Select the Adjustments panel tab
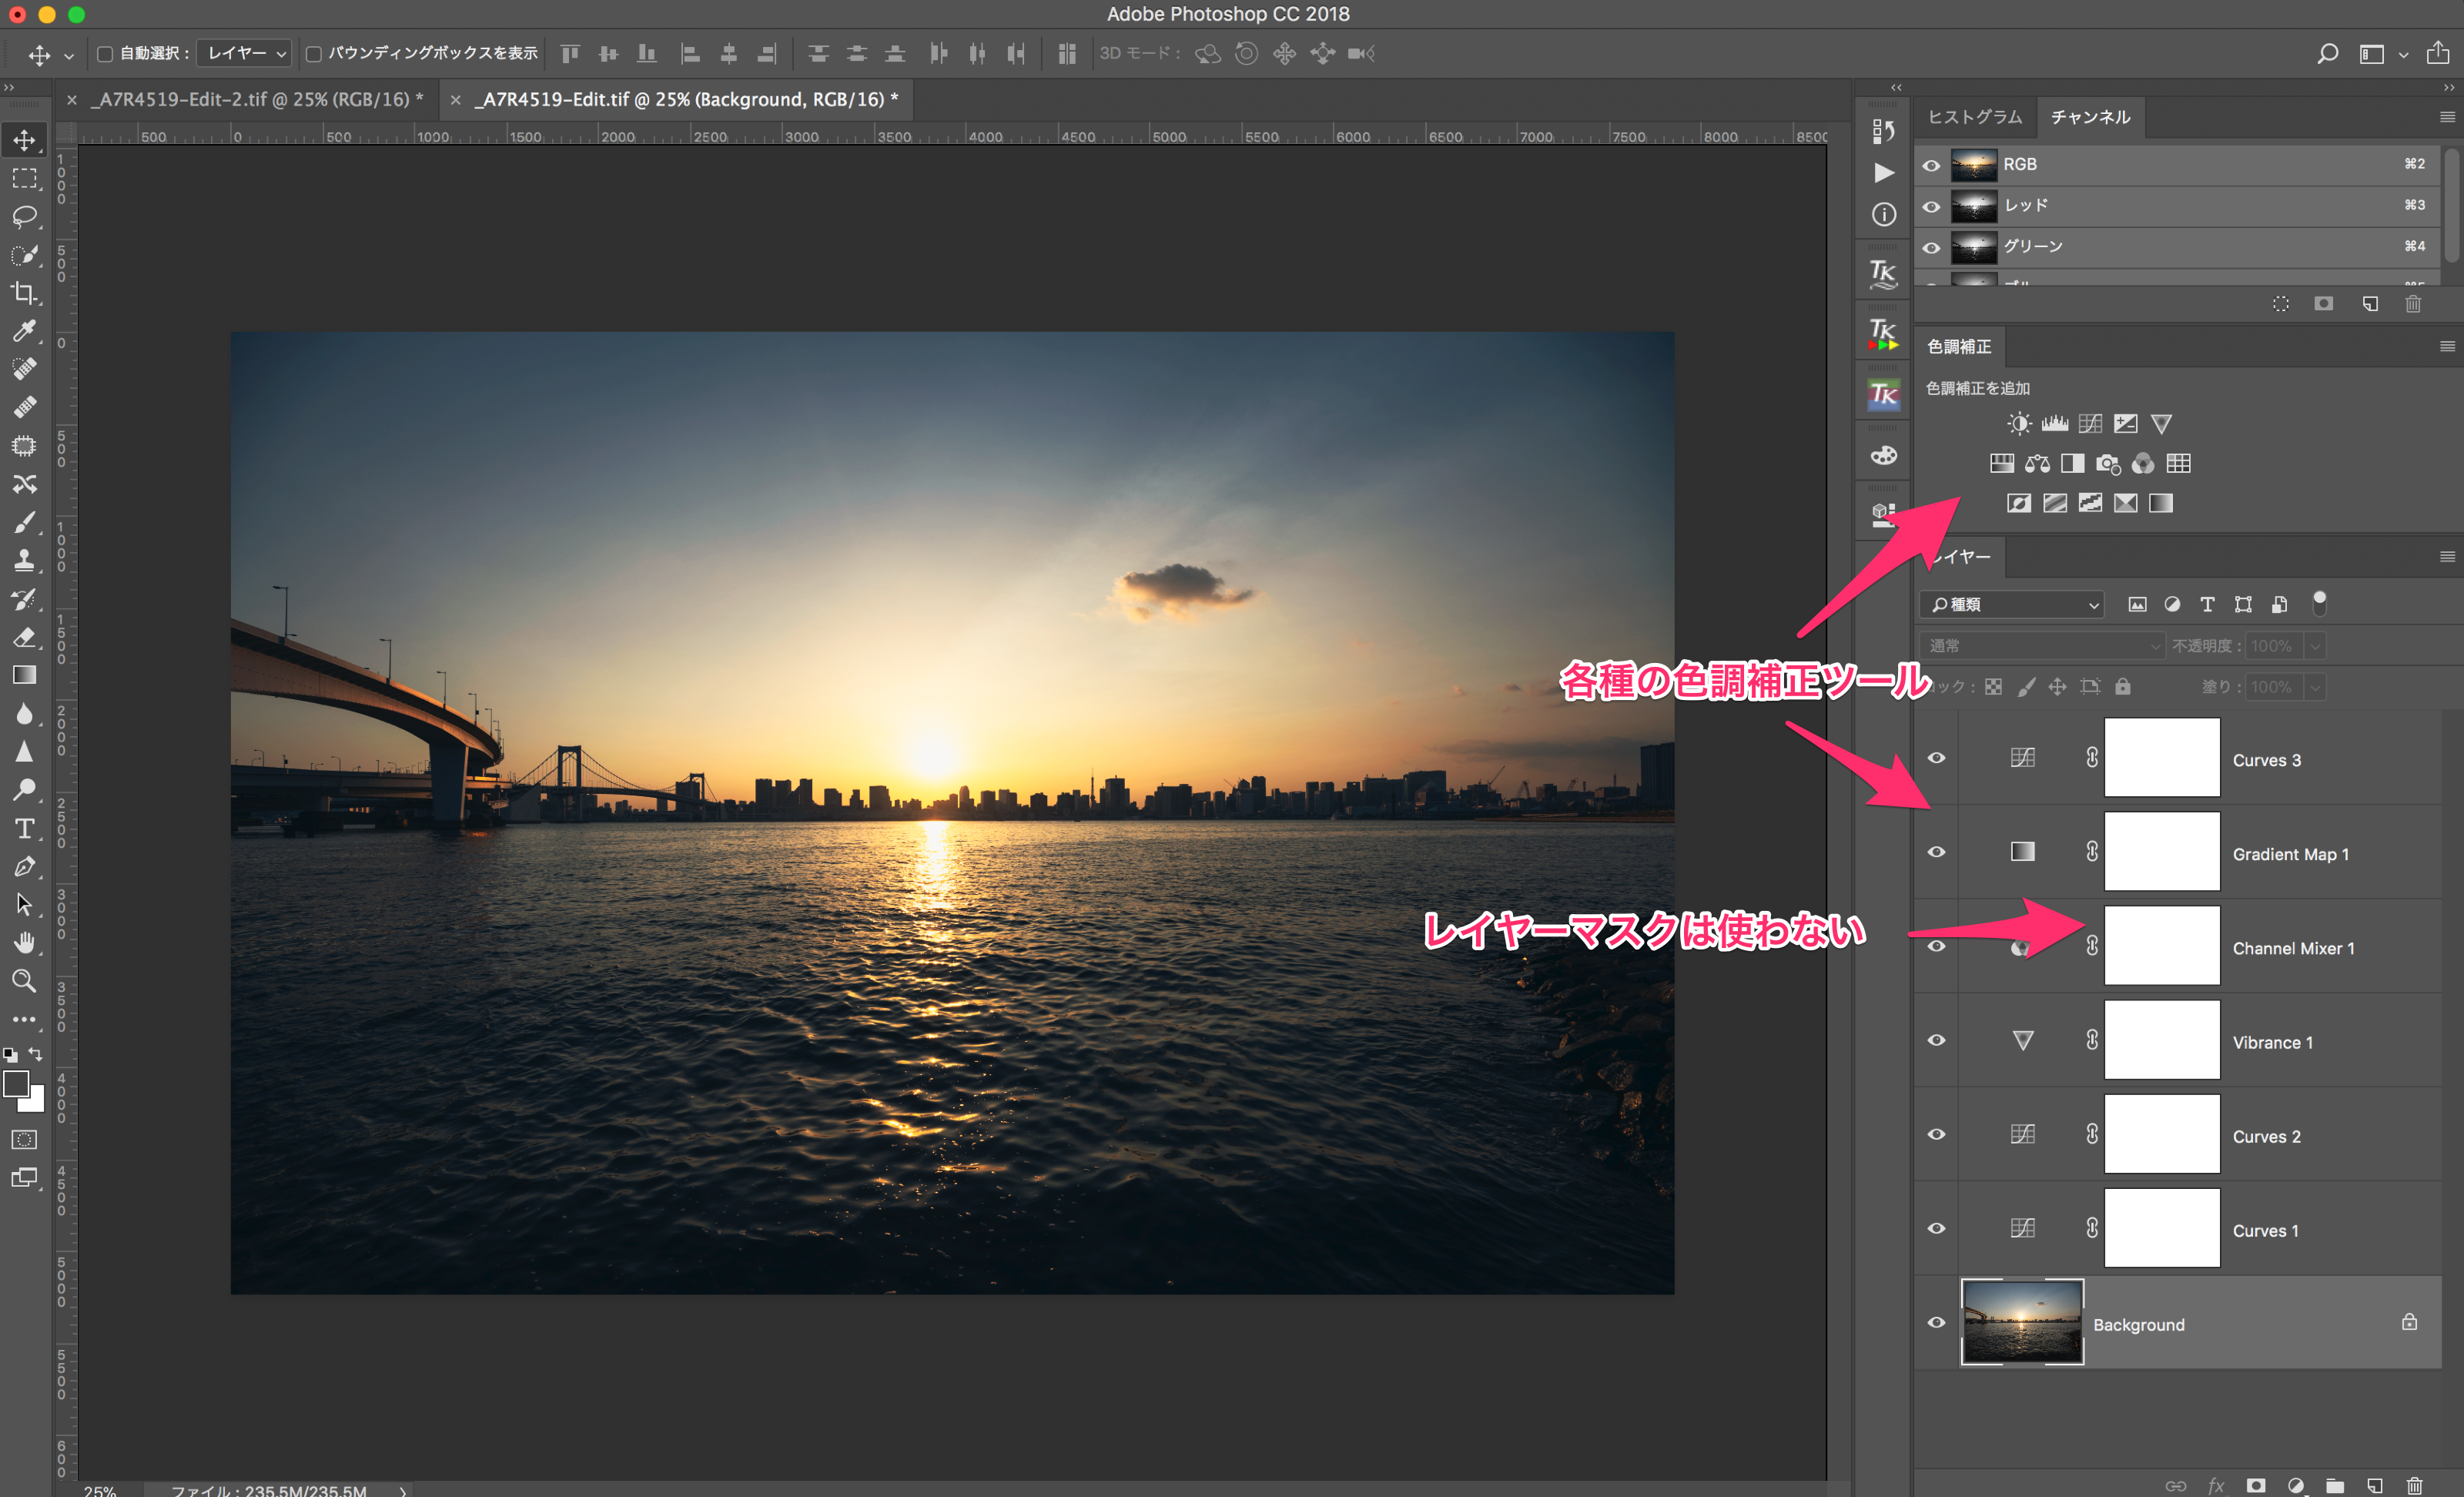This screenshot has height=1497, width=2464. point(1959,347)
